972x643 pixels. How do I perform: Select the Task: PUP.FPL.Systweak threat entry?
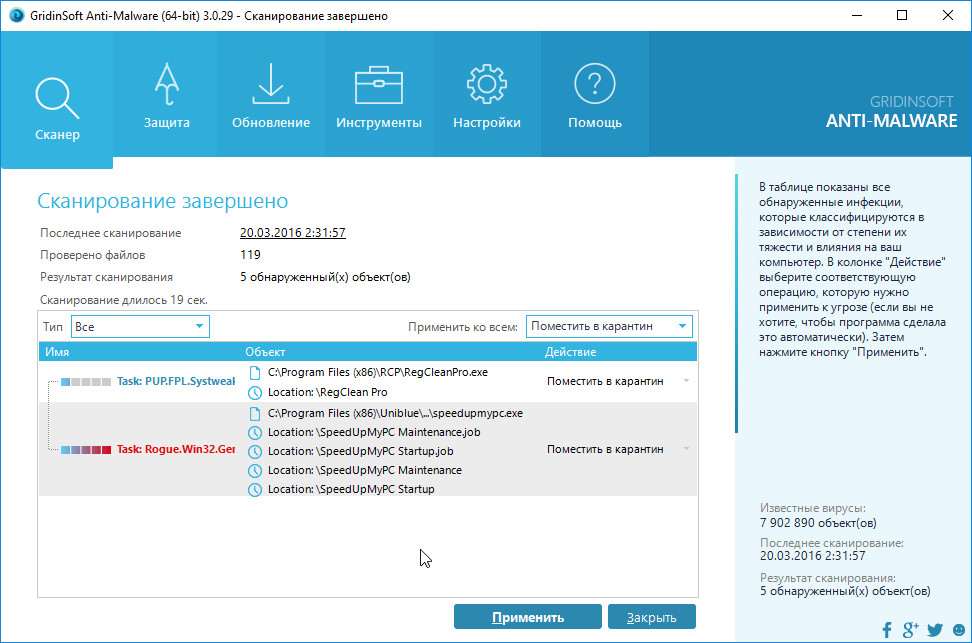176,381
